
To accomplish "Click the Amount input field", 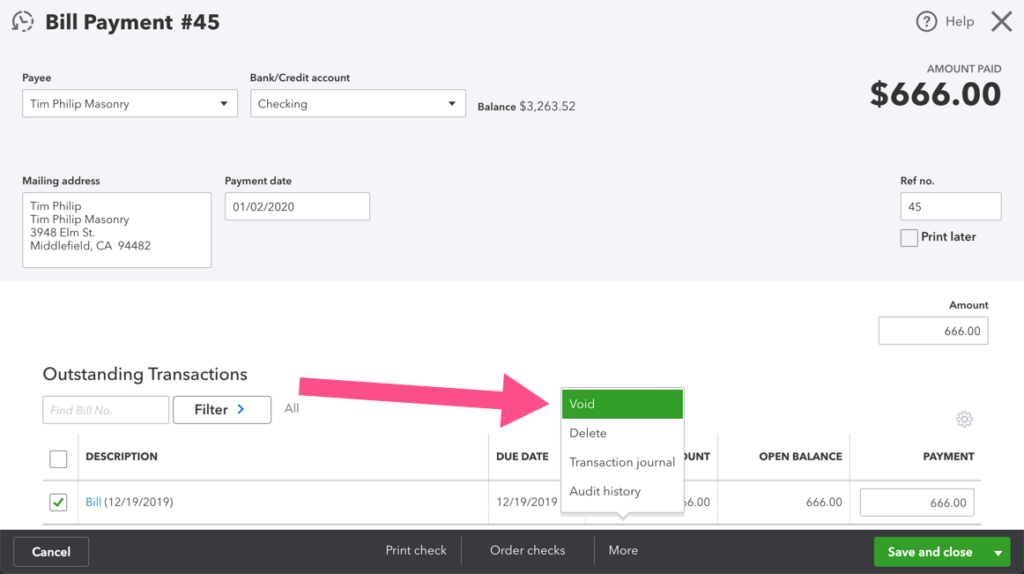I will [933, 331].
